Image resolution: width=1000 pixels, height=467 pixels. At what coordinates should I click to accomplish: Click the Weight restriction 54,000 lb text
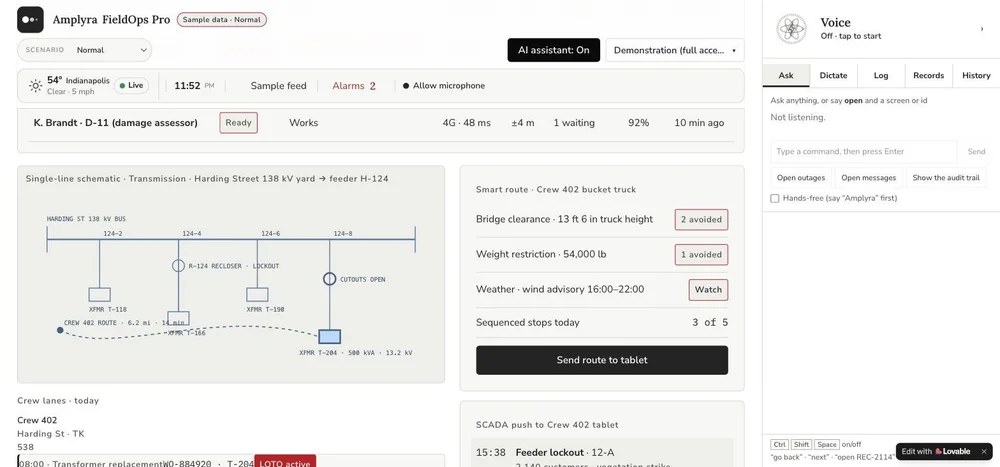point(541,255)
